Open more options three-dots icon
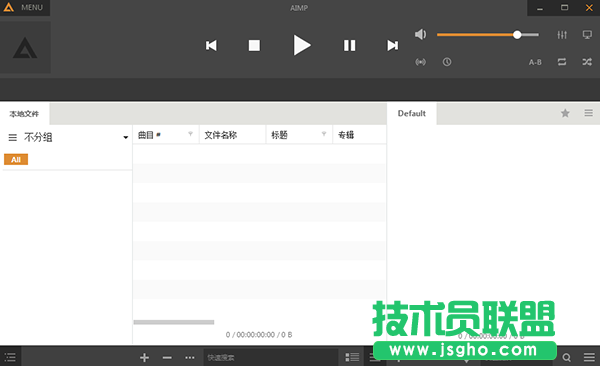The height and width of the screenshot is (366, 600). [190, 358]
